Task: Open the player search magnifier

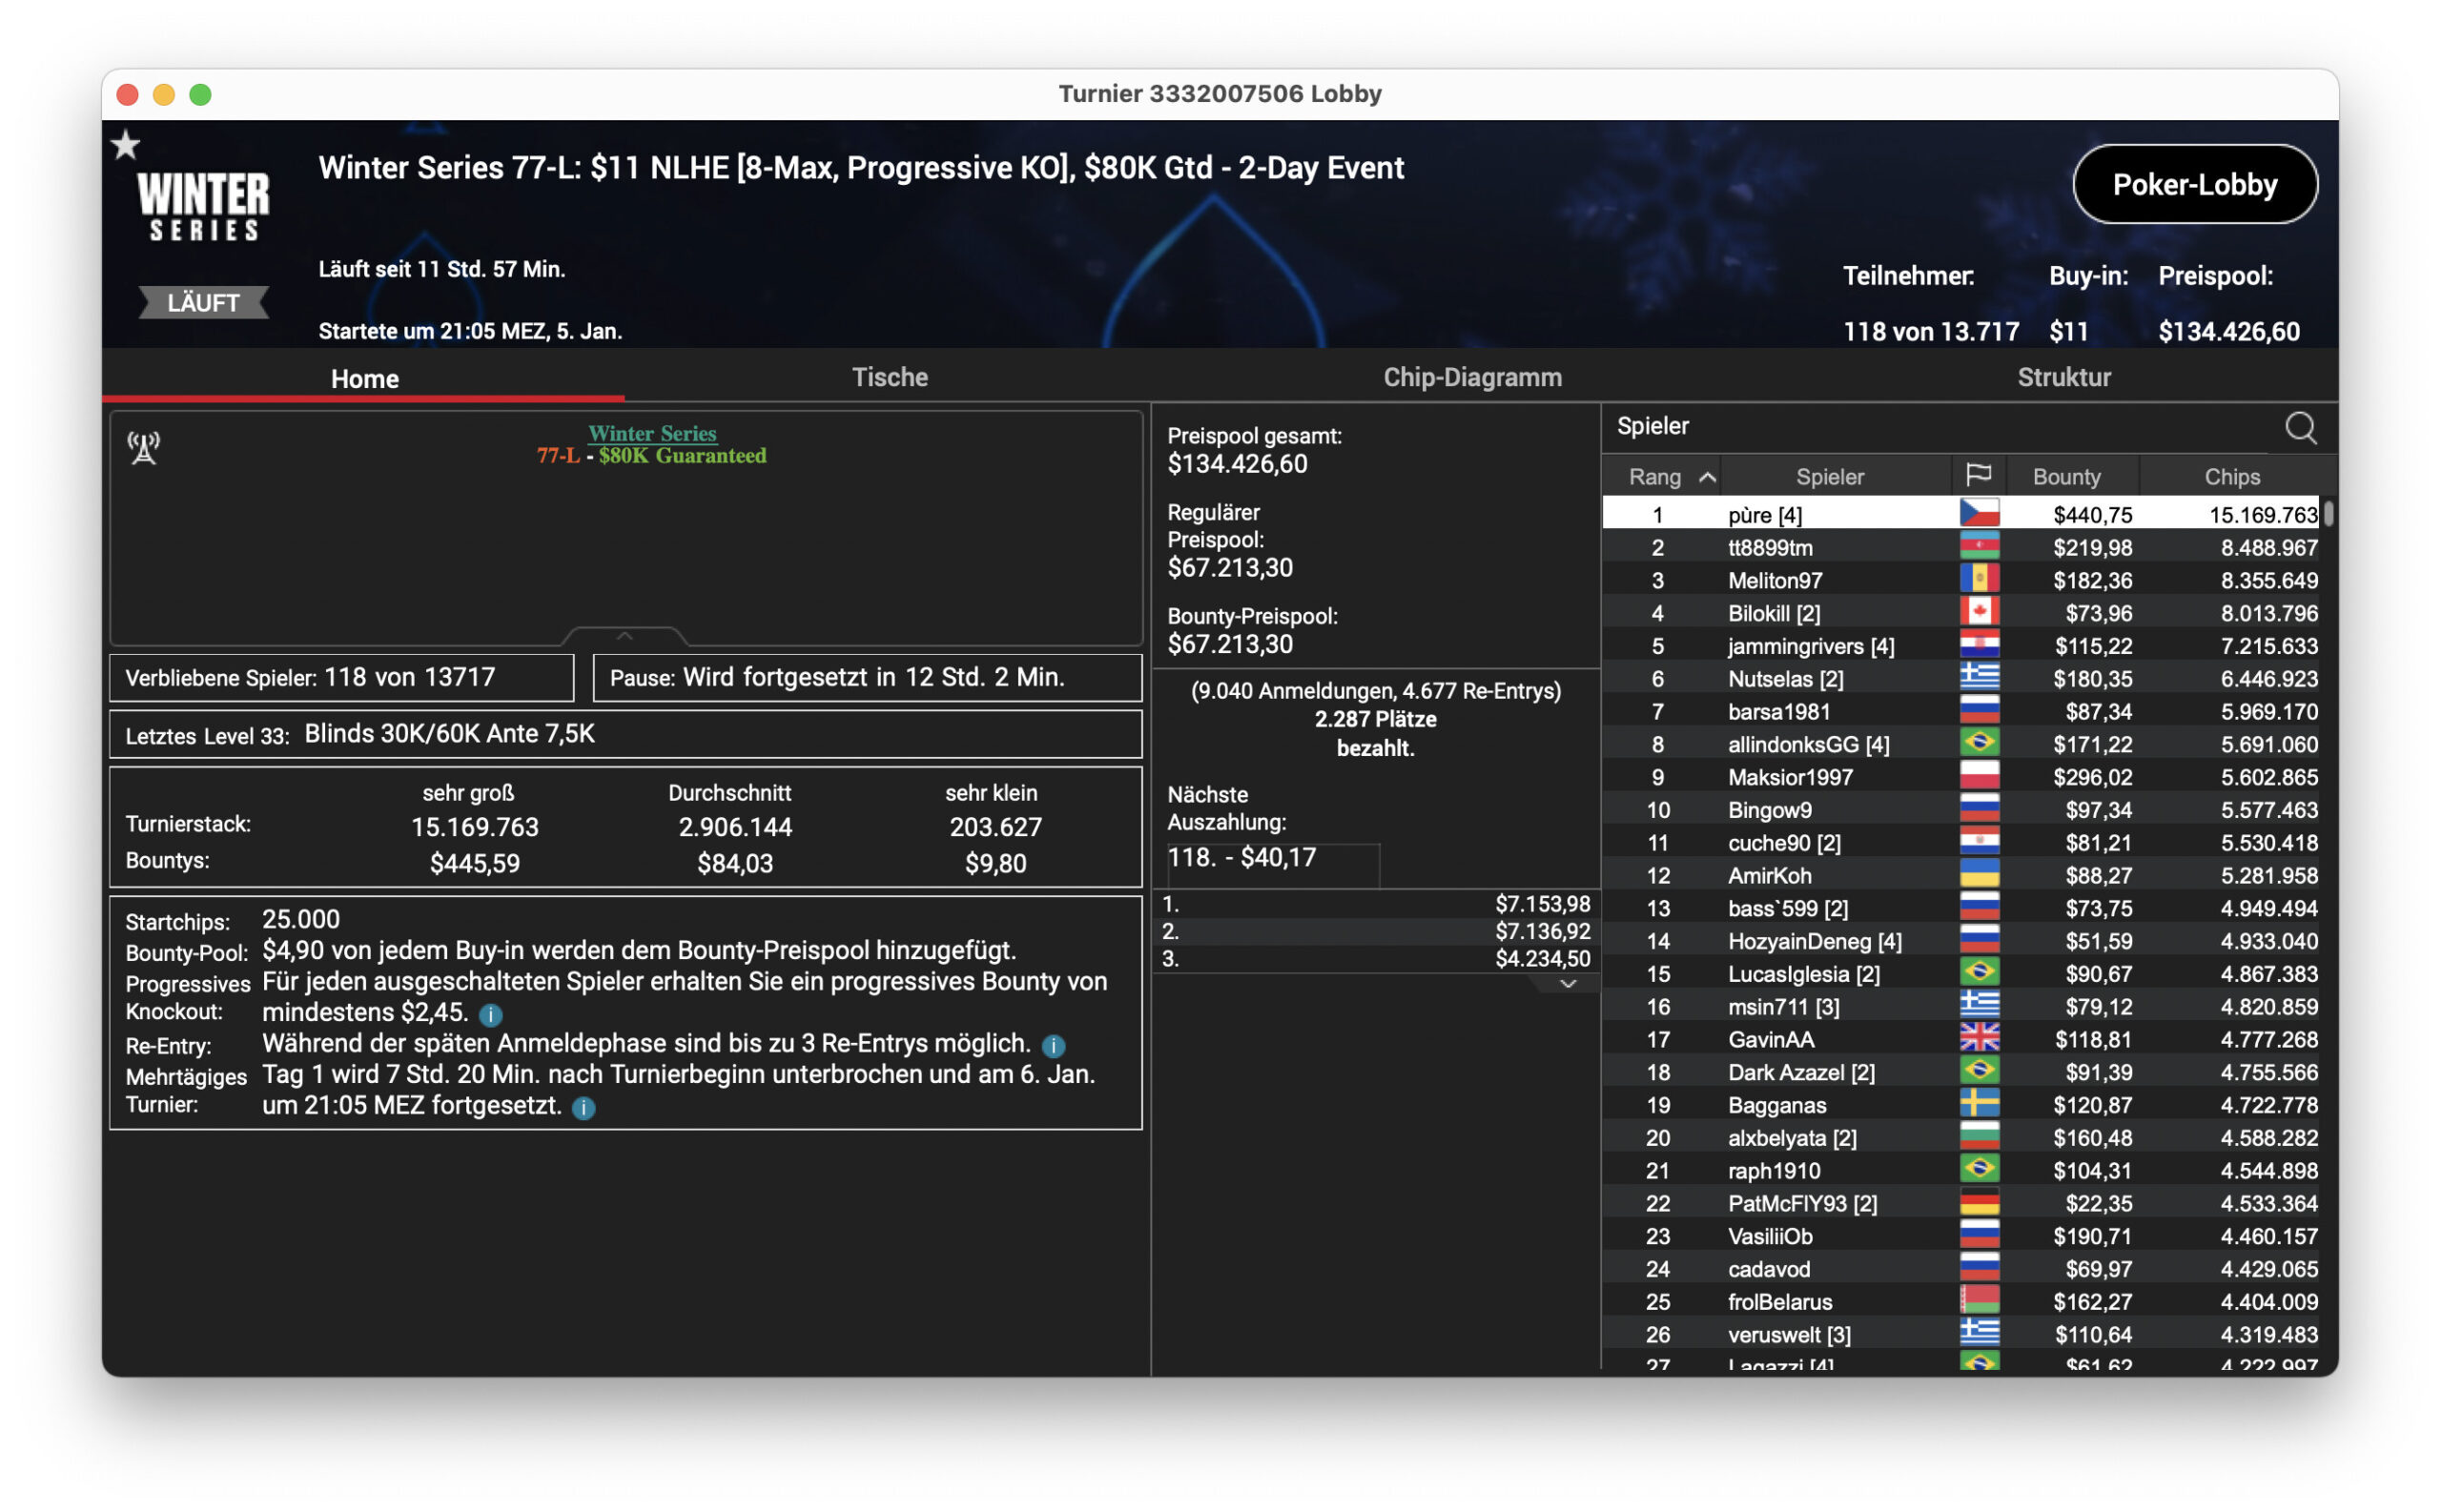Action: tap(2299, 428)
